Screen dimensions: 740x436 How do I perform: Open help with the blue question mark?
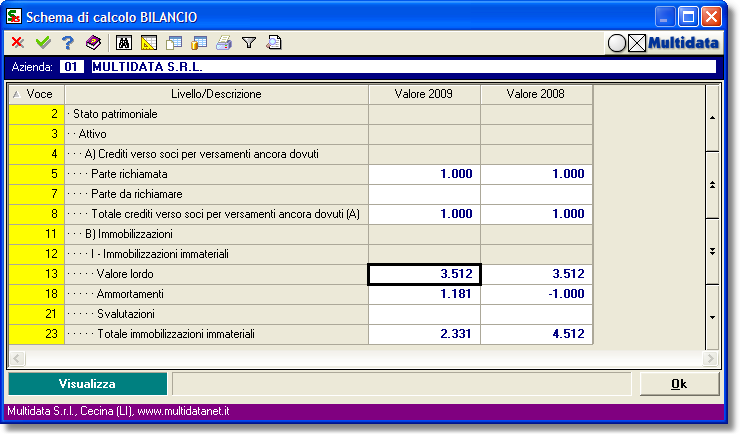click(68, 42)
